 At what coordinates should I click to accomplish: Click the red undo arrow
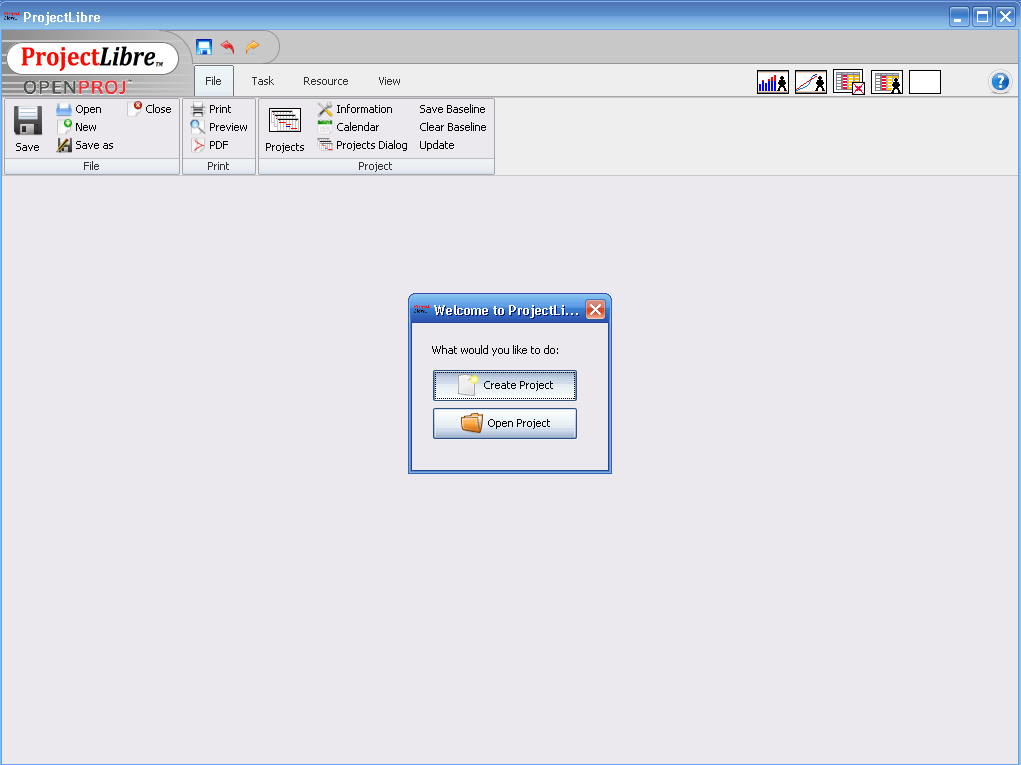(227, 47)
